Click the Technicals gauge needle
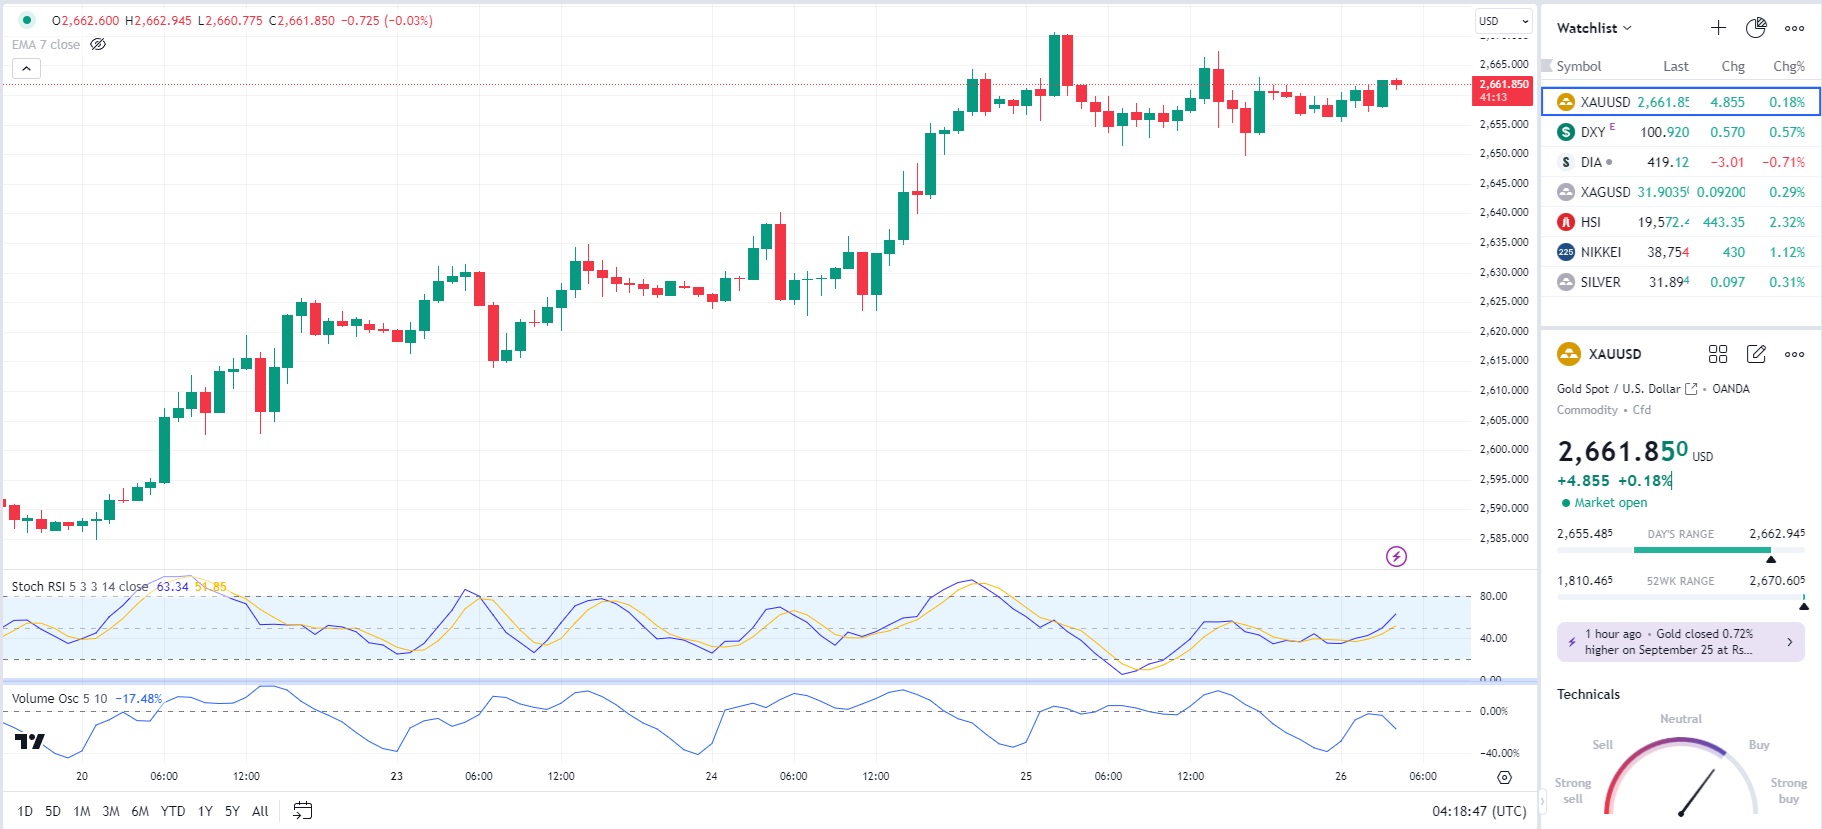The image size is (1822, 829). coord(1697,793)
